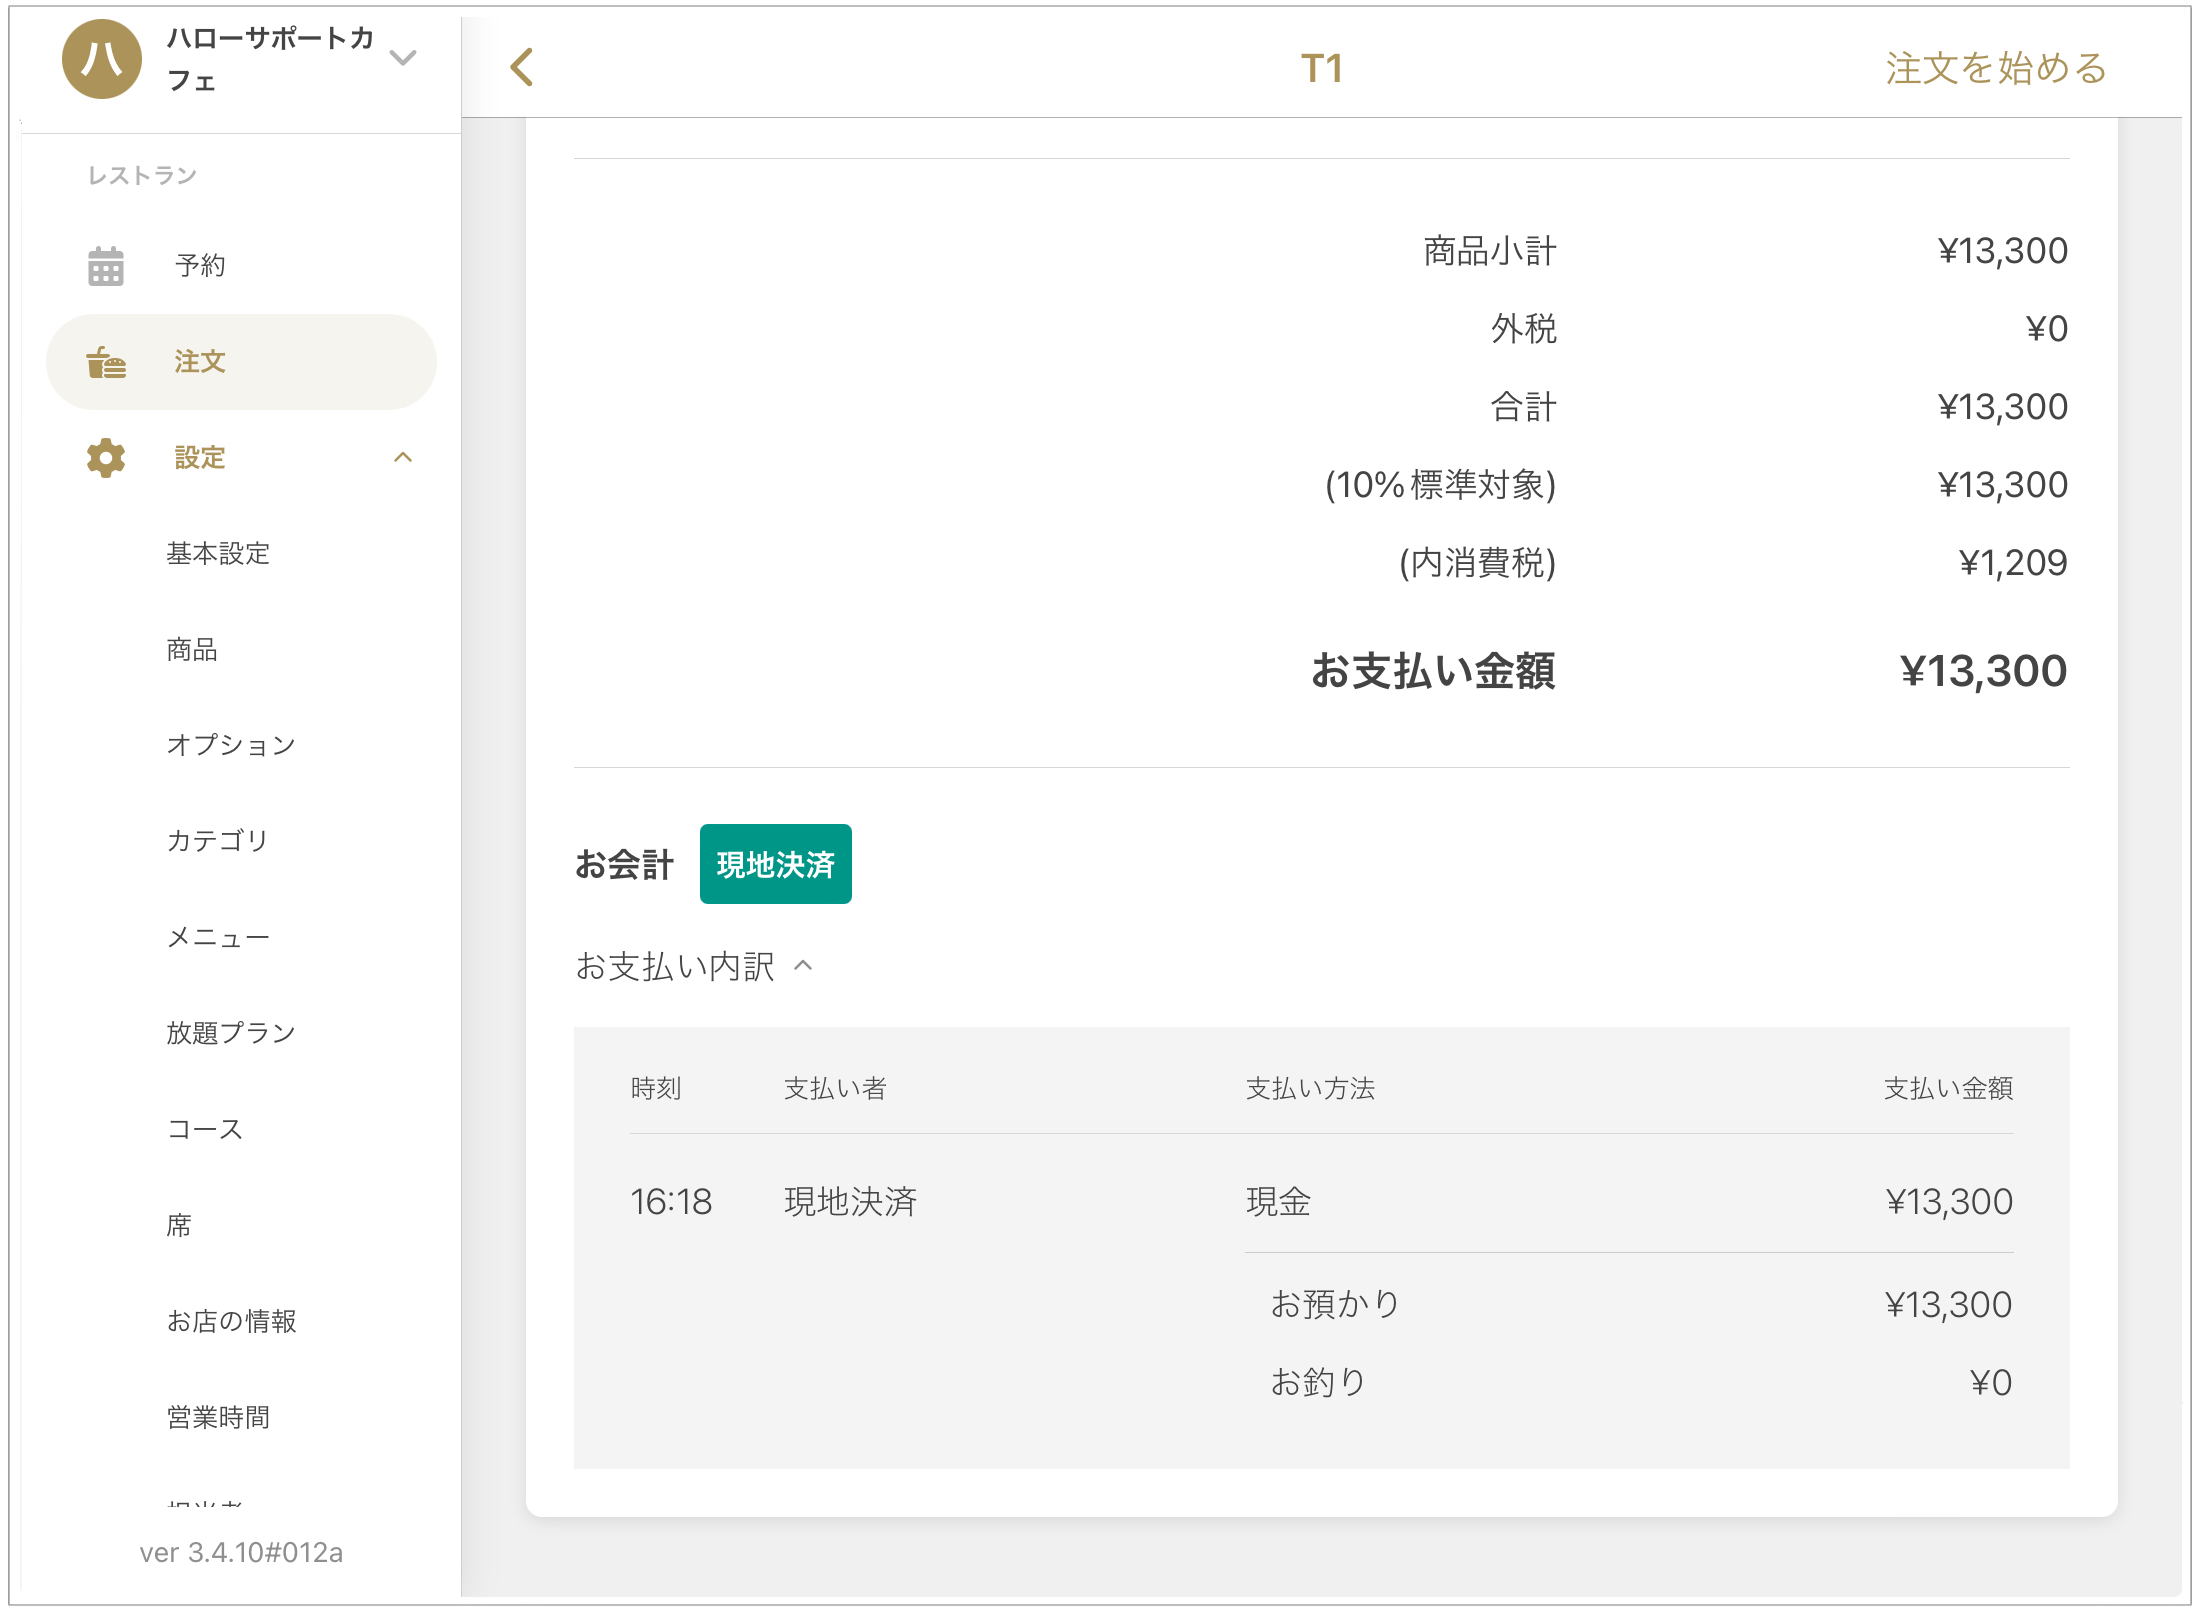This screenshot has height=1612, width=2198.
Task: Collapse the 設定 submenu chevron
Action: coord(403,458)
